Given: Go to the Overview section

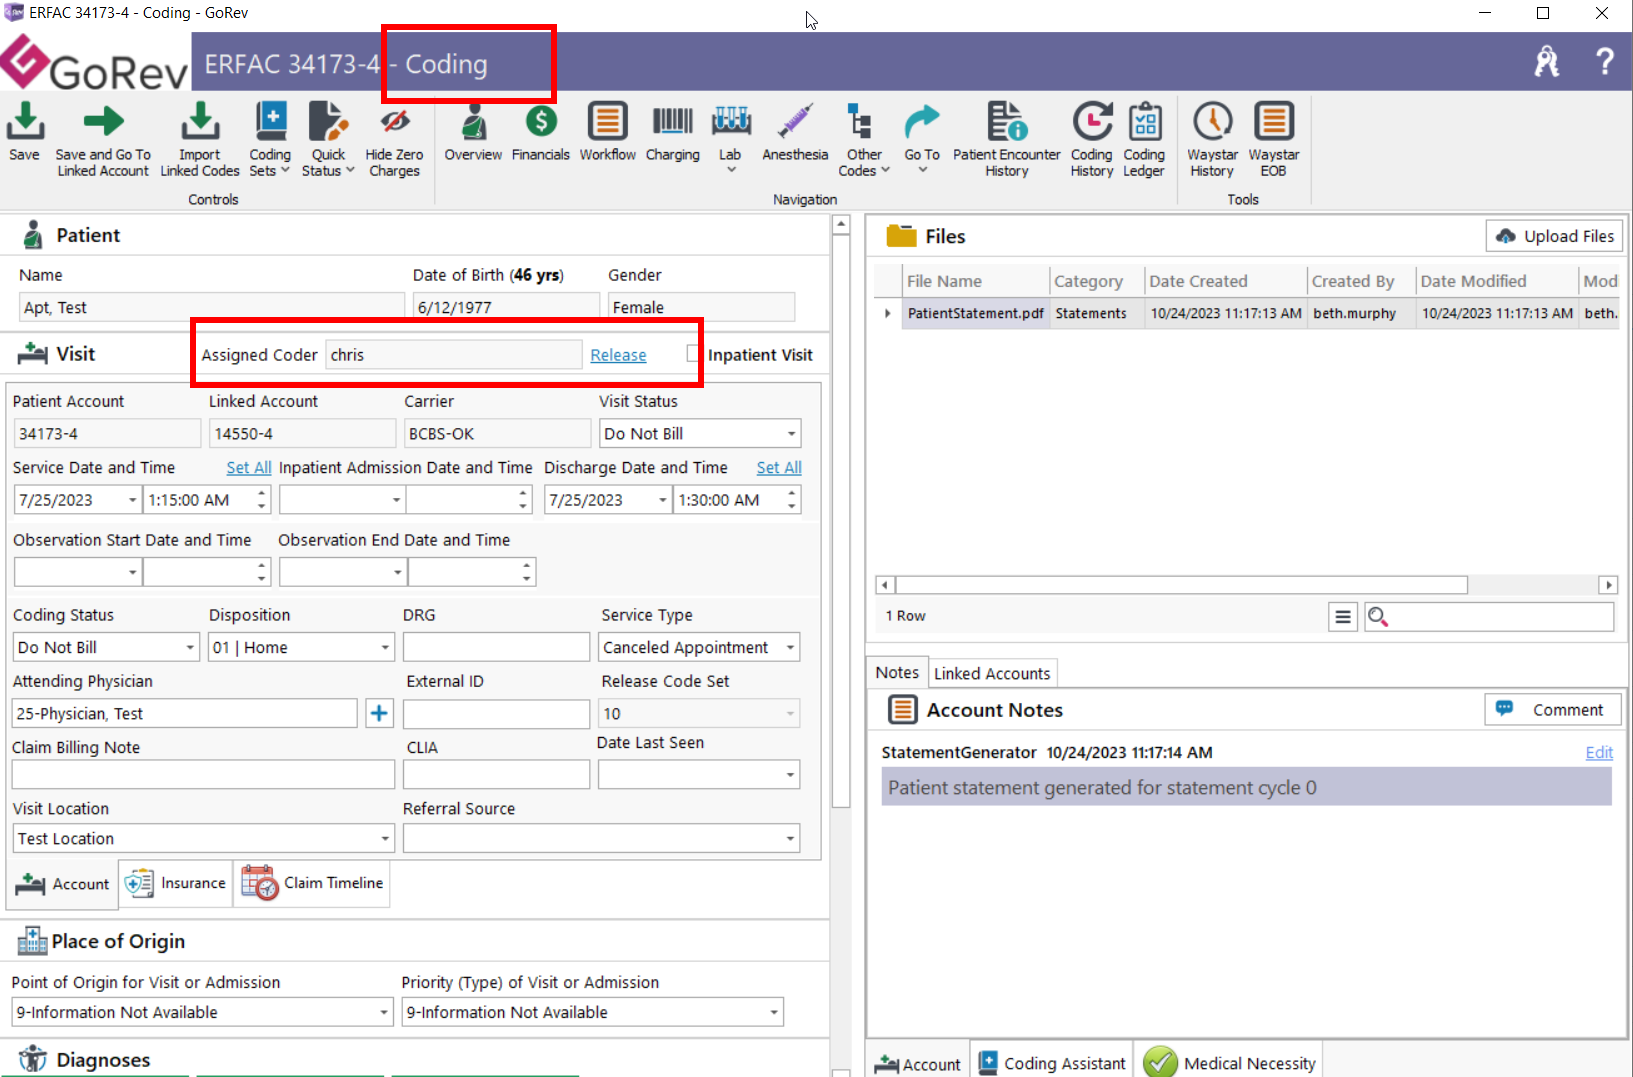Looking at the screenshot, I should pyautogui.click(x=473, y=132).
